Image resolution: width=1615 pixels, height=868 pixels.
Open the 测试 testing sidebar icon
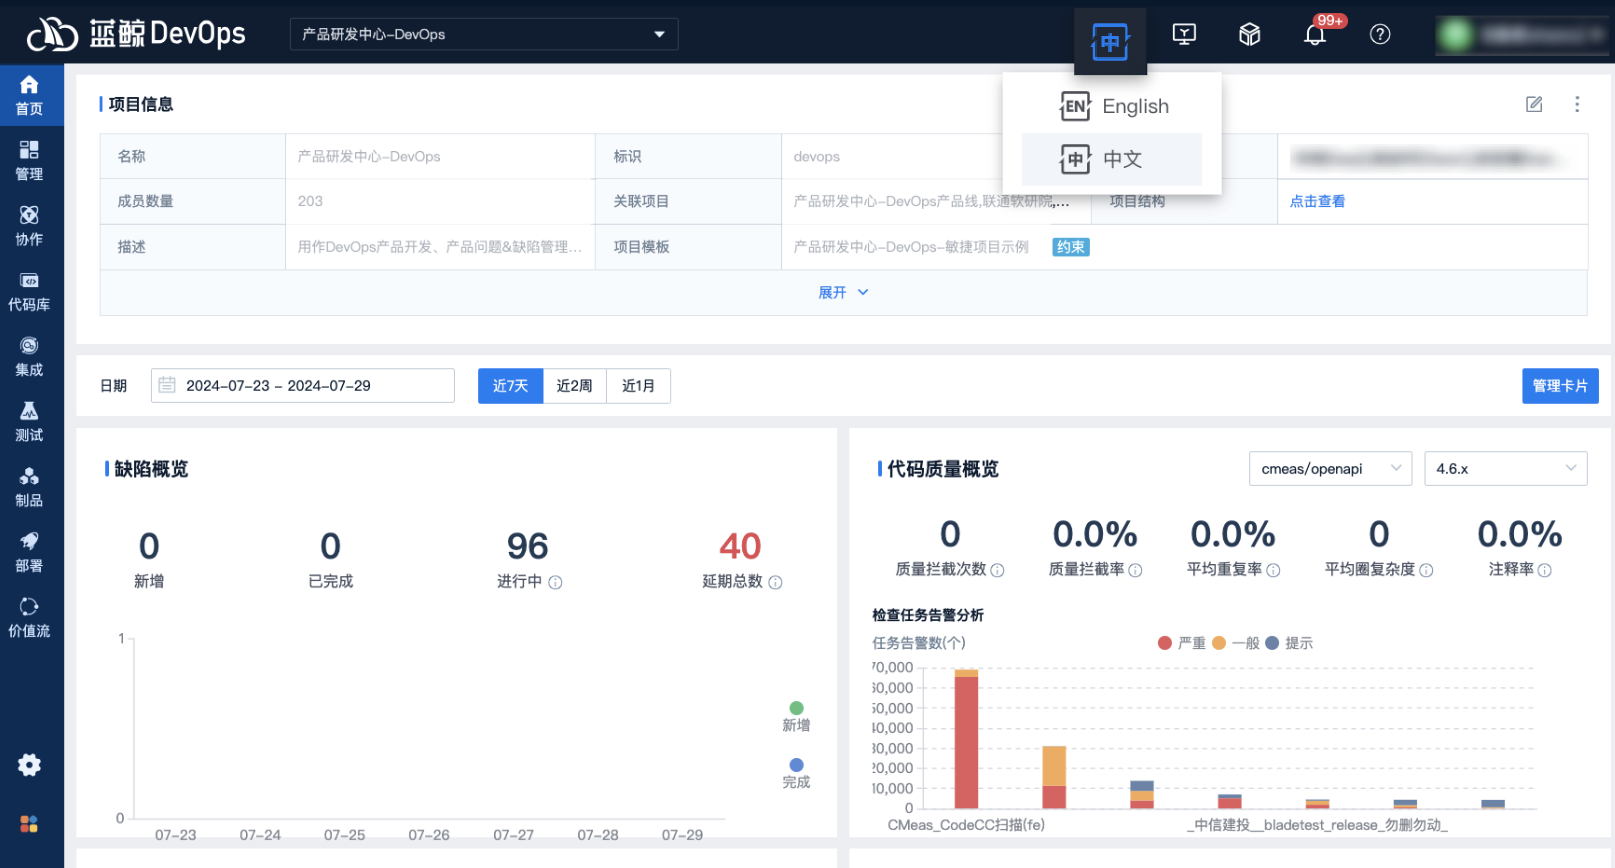point(29,421)
